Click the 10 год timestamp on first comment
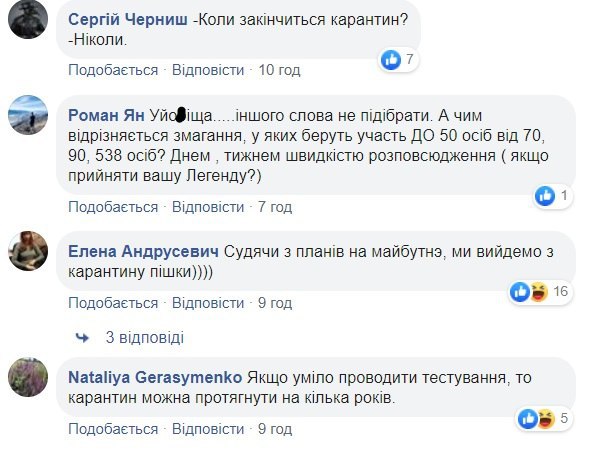 point(280,70)
